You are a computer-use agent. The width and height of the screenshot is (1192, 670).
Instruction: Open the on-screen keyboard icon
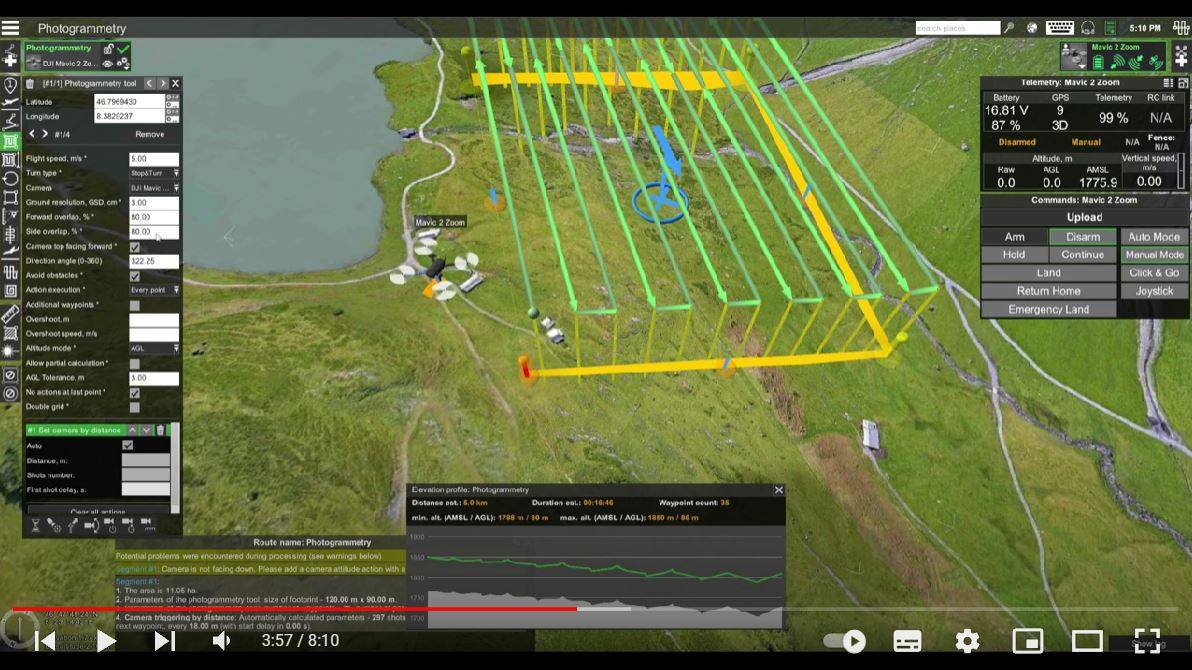point(1060,28)
